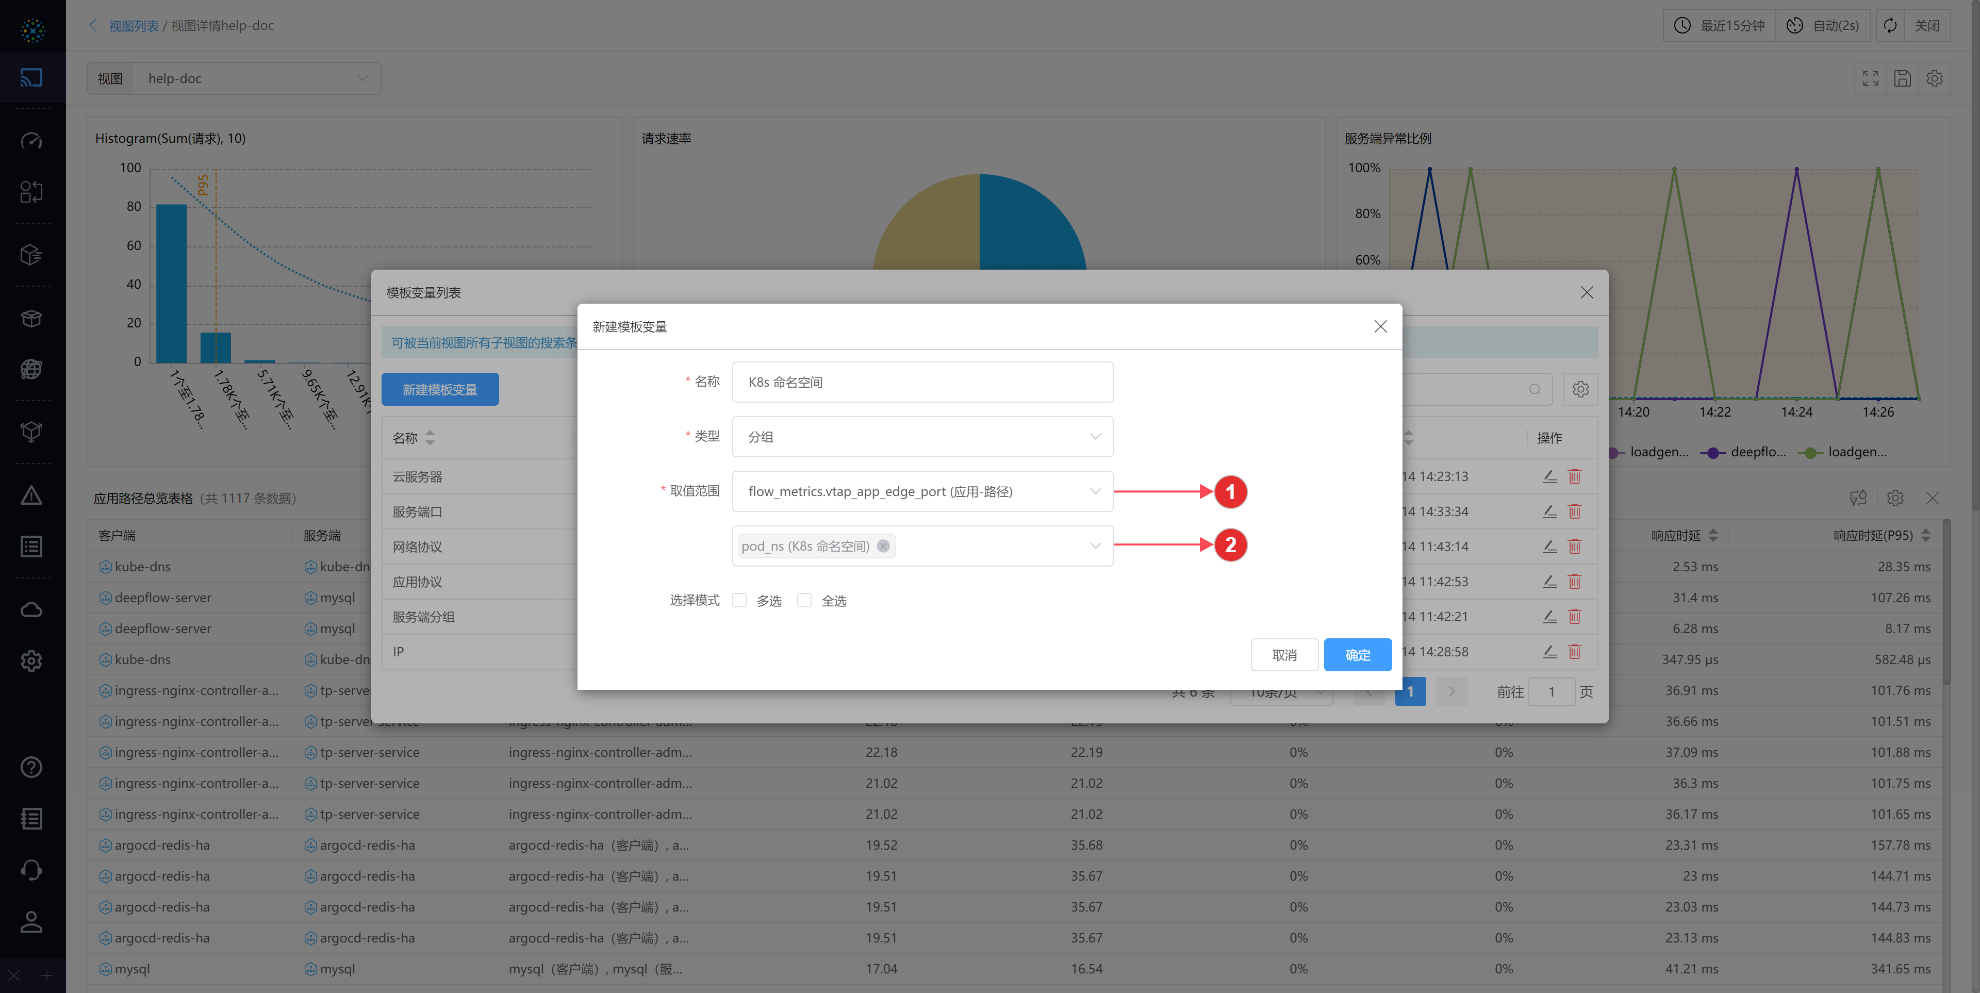Click the fullscreen icon in the top toolbar
Viewport: 1980px width, 993px height.
[1870, 78]
